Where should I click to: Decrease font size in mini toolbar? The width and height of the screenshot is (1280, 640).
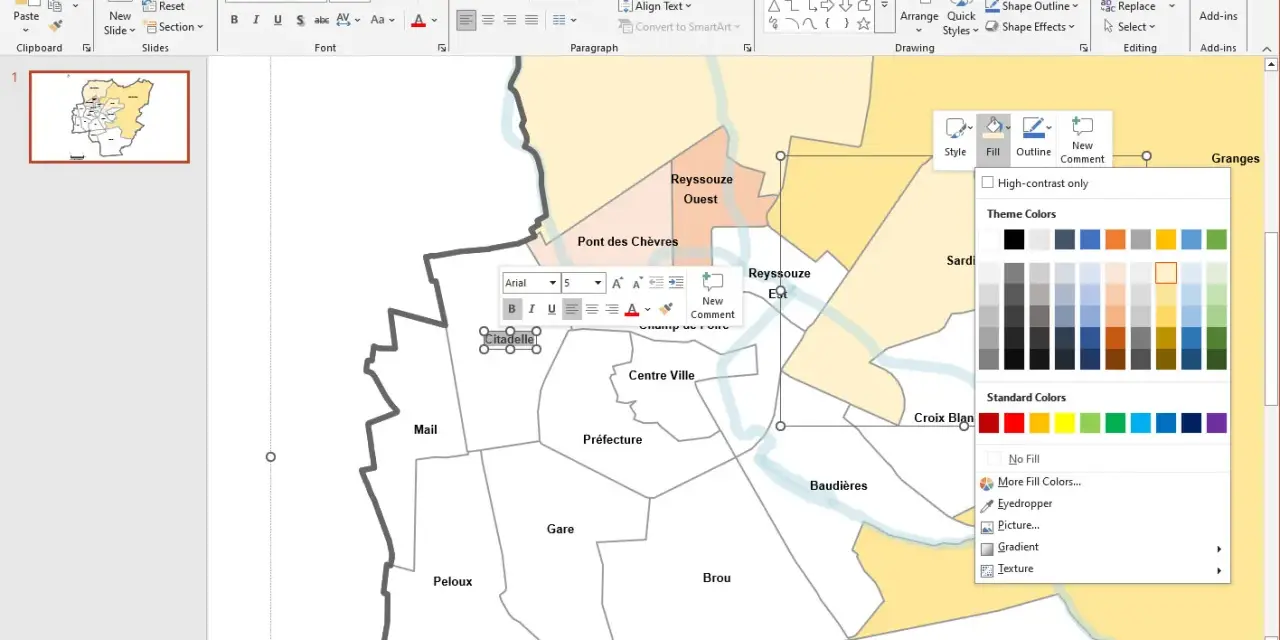tap(637, 283)
